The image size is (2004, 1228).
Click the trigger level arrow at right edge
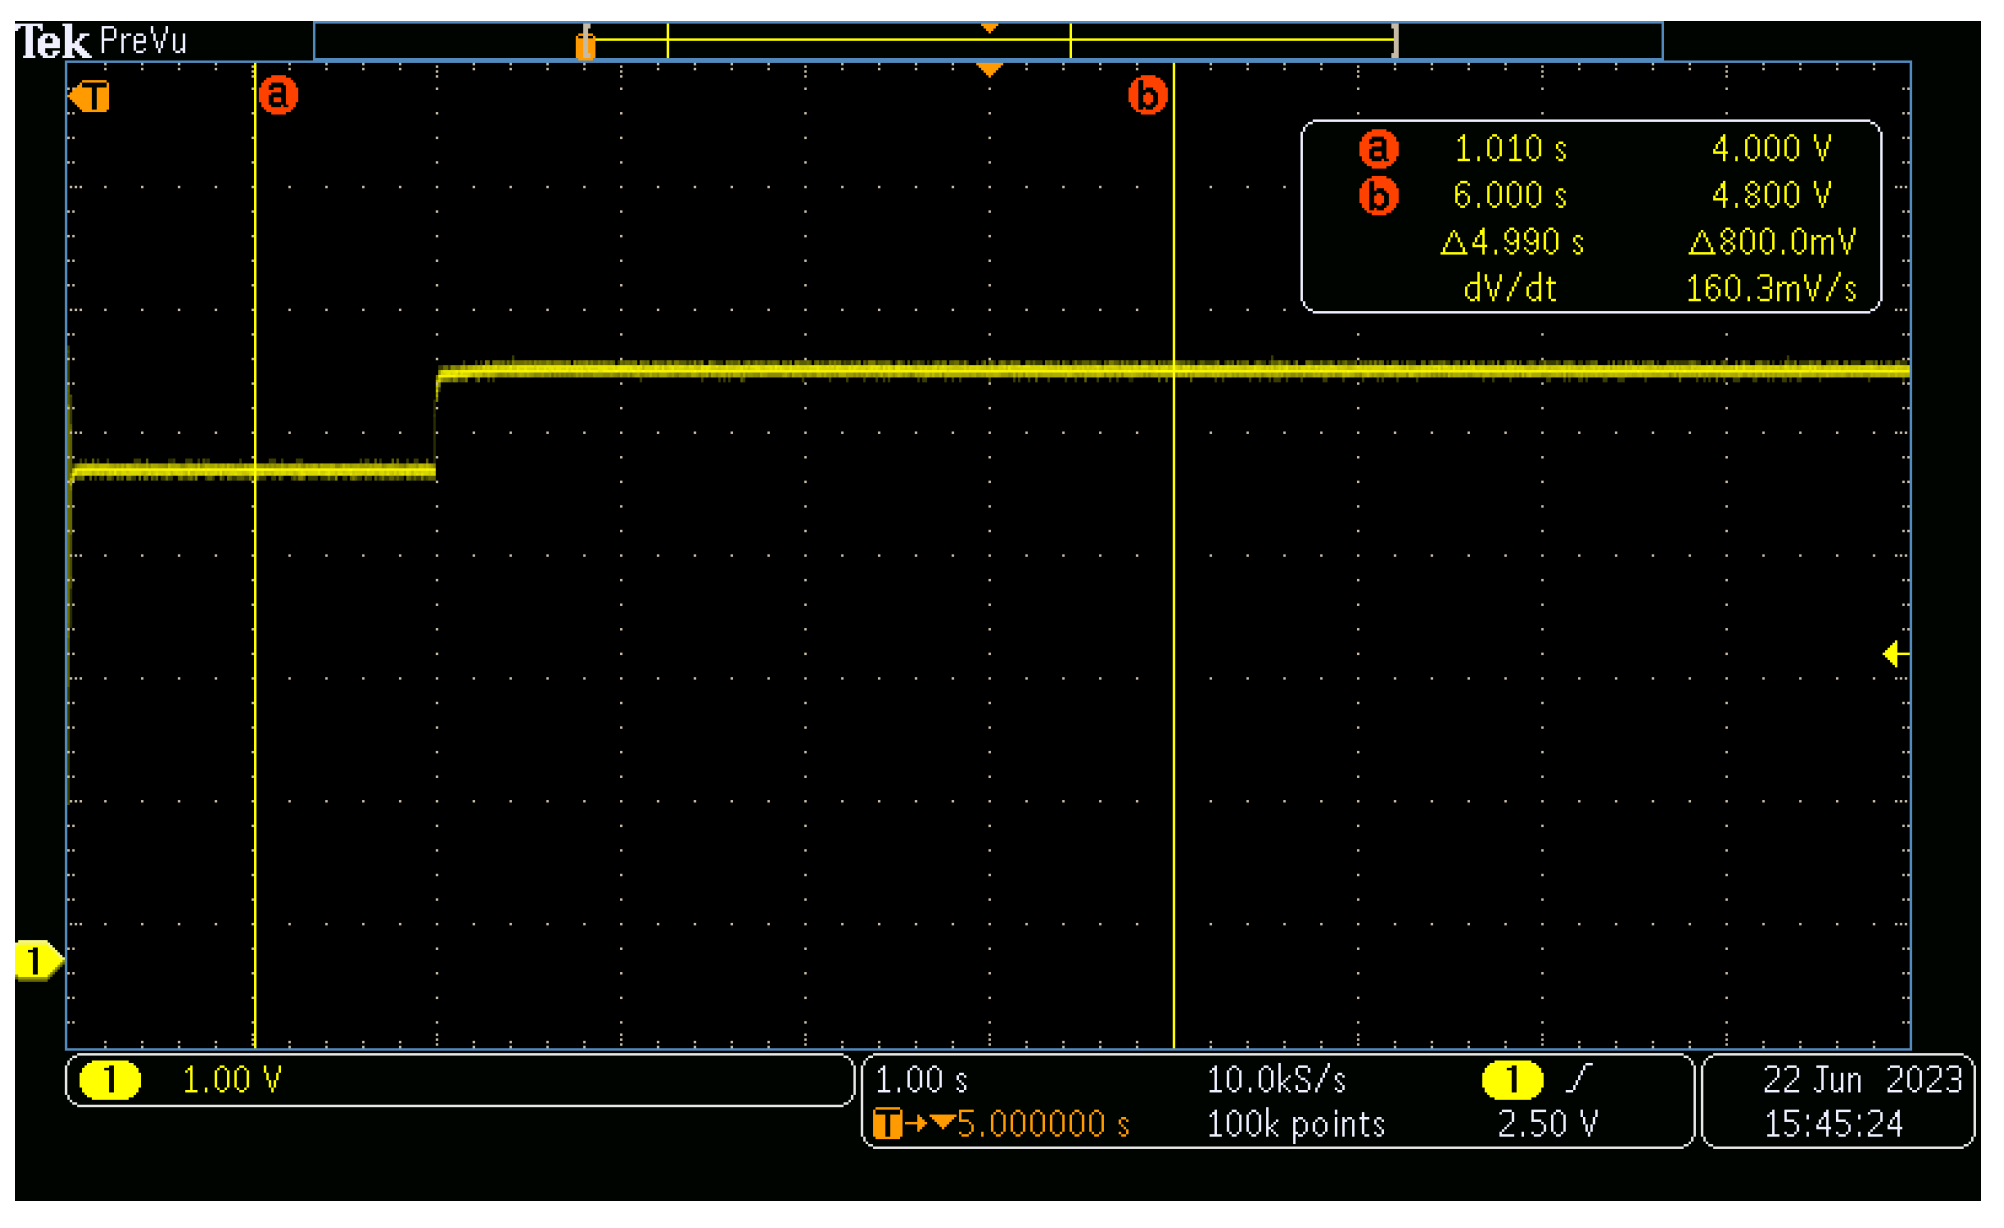[1894, 654]
